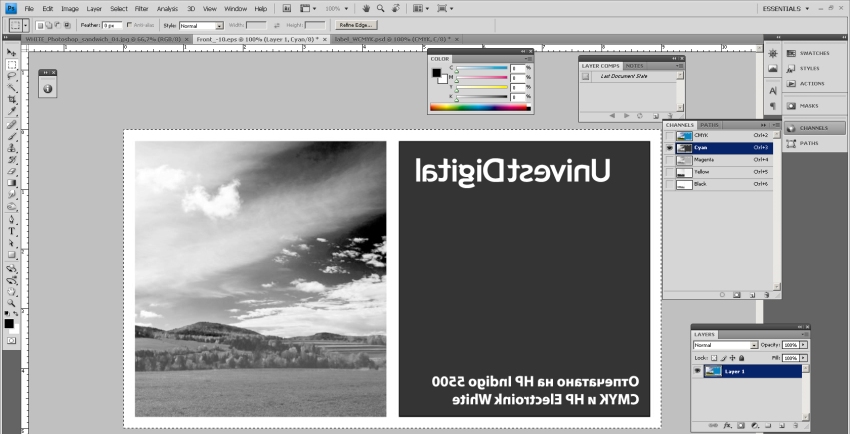The image size is (850, 434).
Task: Click the CMYK color spectrum ramp
Action: tap(480, 107)
